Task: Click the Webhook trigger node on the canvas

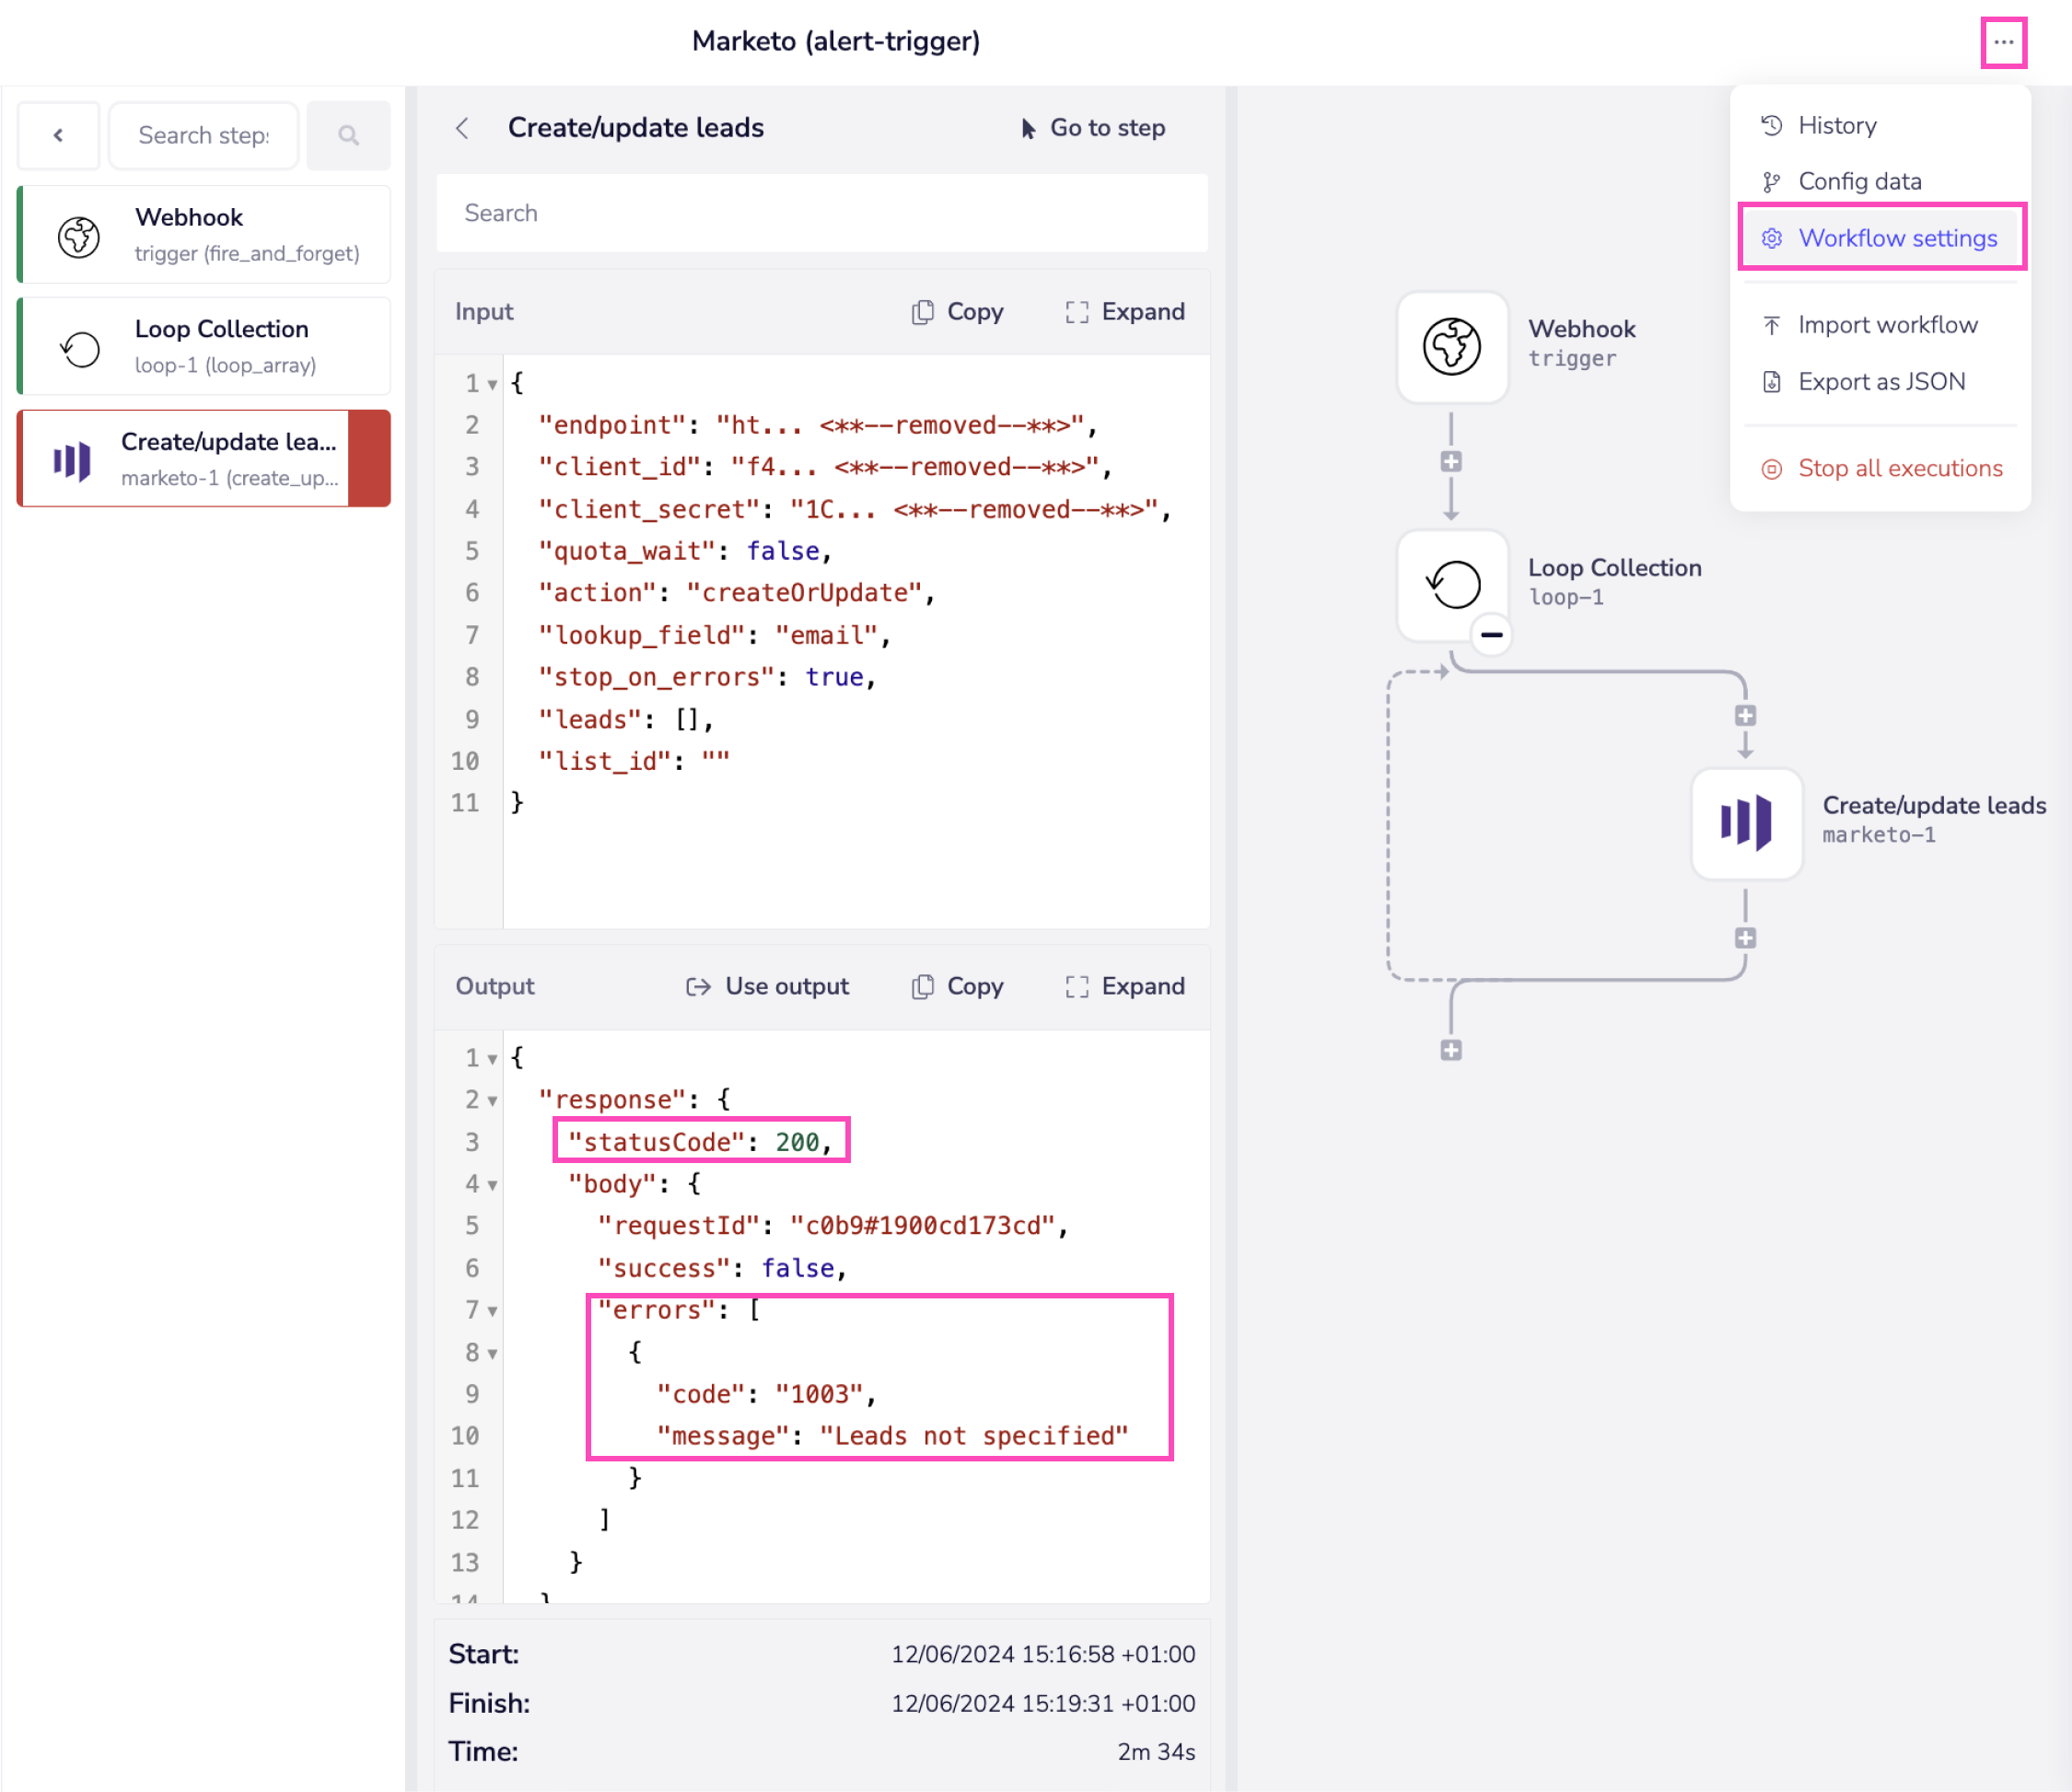Action: 1451,346
